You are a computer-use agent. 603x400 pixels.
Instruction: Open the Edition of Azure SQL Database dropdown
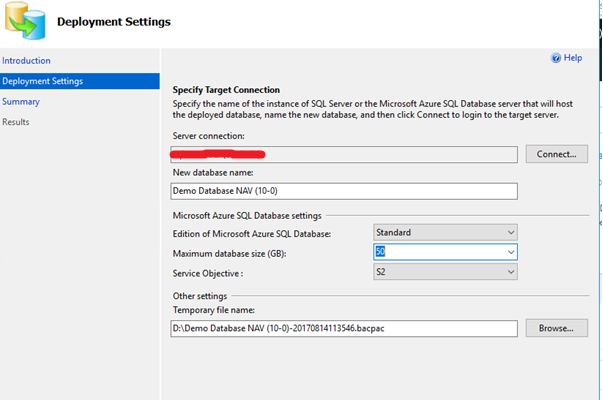(x=445, y=232)
